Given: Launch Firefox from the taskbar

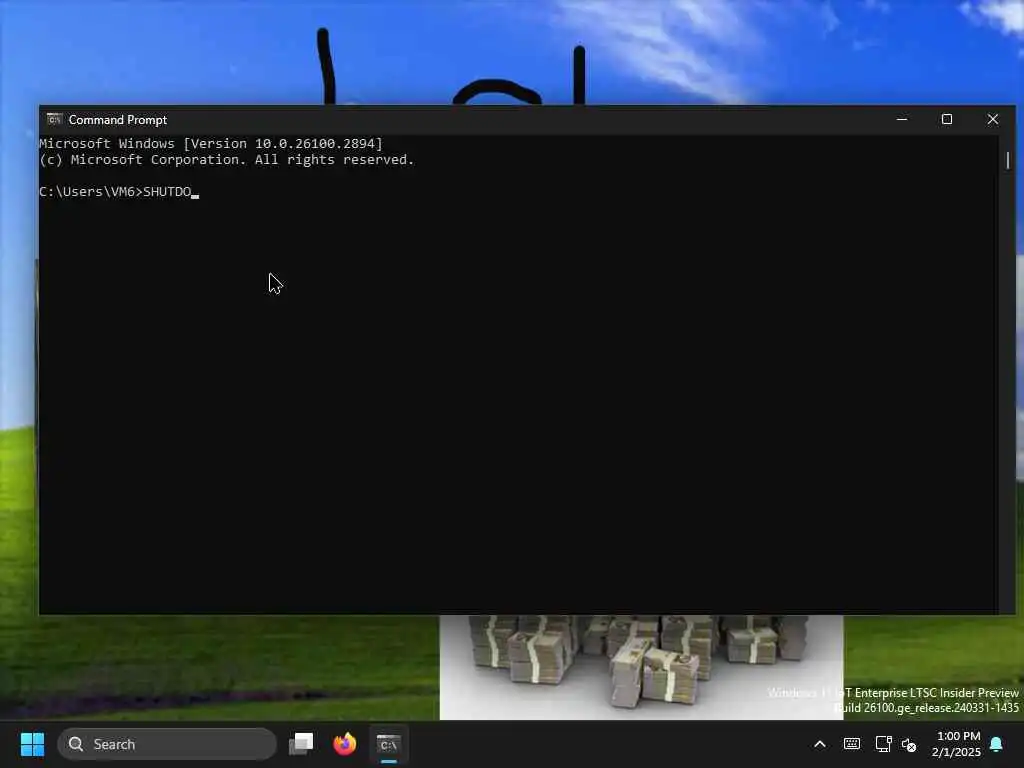Looking at the screenshot, I should coord(345,744).
